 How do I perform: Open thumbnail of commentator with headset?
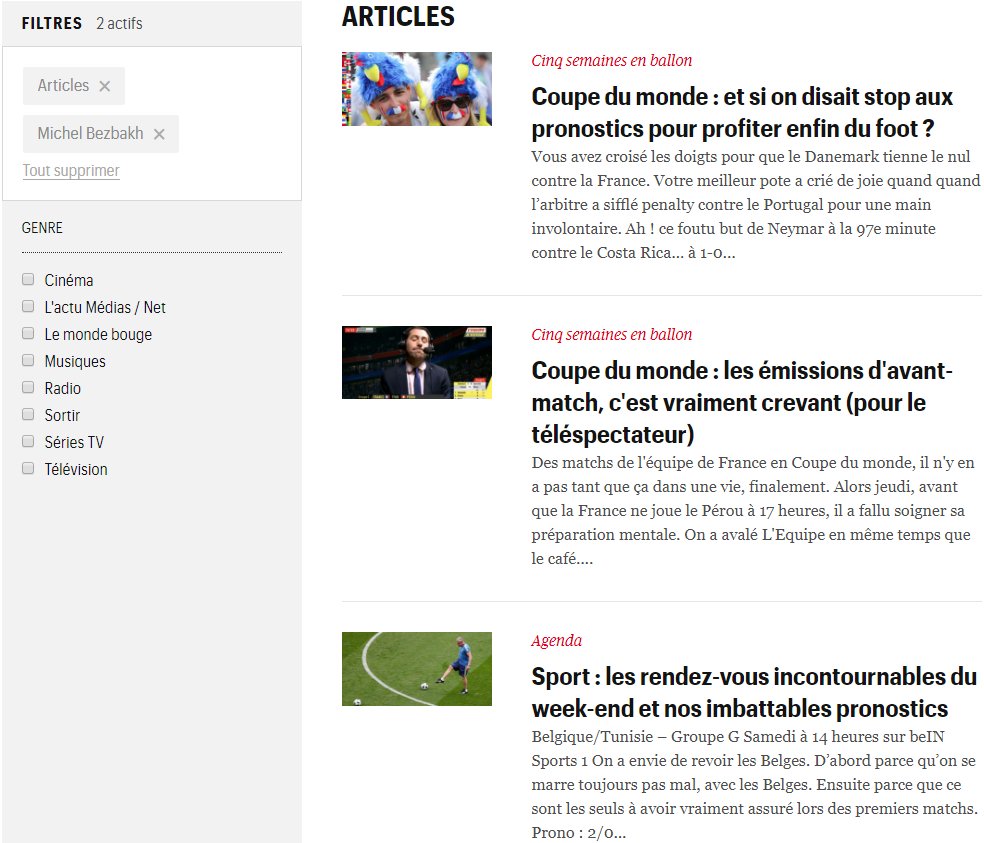[417, 362]
